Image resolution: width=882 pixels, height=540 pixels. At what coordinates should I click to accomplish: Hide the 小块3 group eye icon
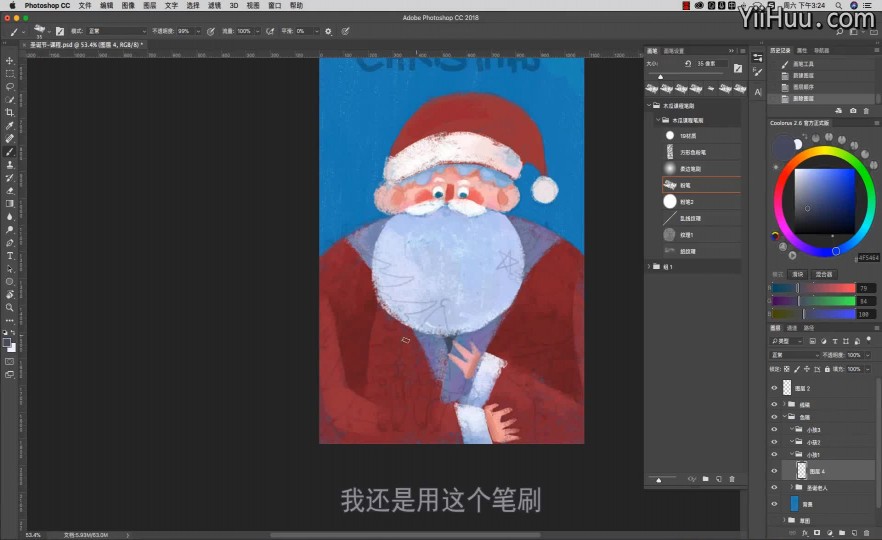(x=774, y=429)
